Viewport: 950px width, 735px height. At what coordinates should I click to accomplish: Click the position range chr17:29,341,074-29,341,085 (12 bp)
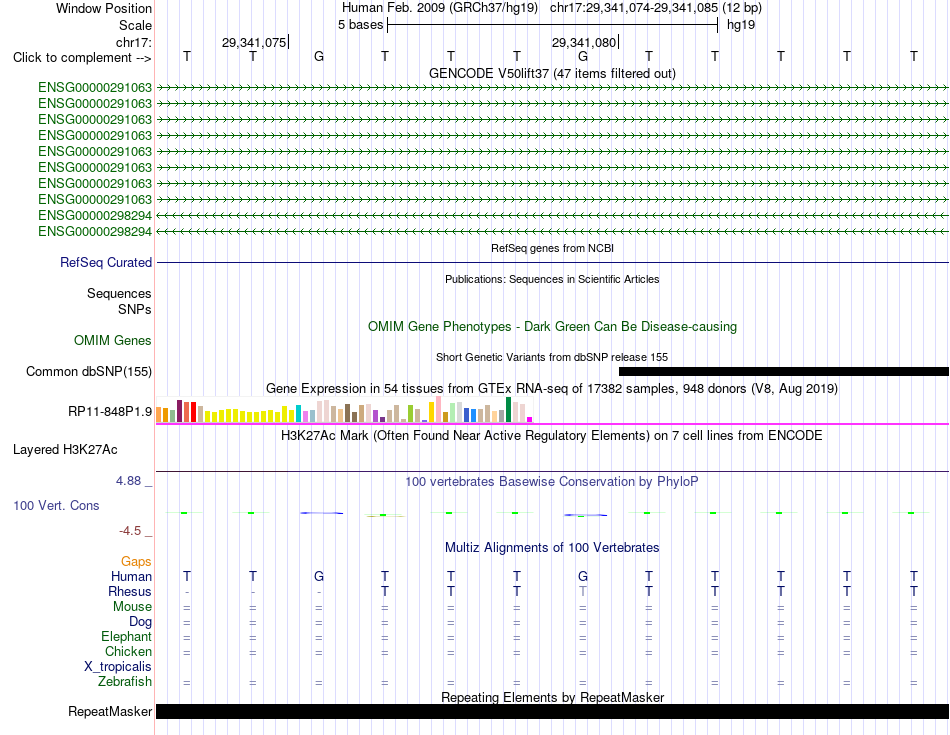[656, 8]
